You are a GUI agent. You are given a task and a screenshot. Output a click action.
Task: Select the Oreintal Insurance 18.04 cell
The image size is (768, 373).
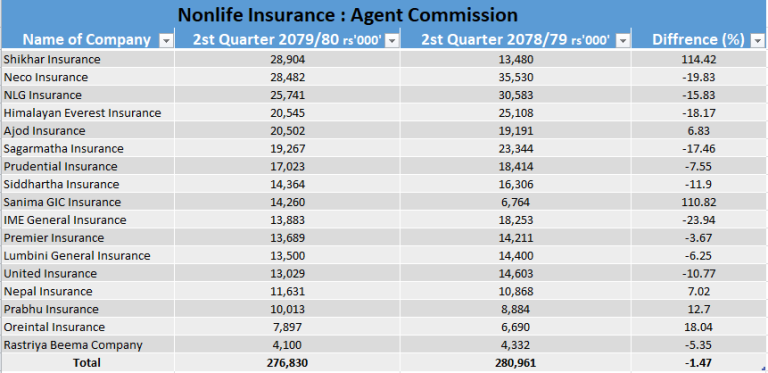[699, 327]
